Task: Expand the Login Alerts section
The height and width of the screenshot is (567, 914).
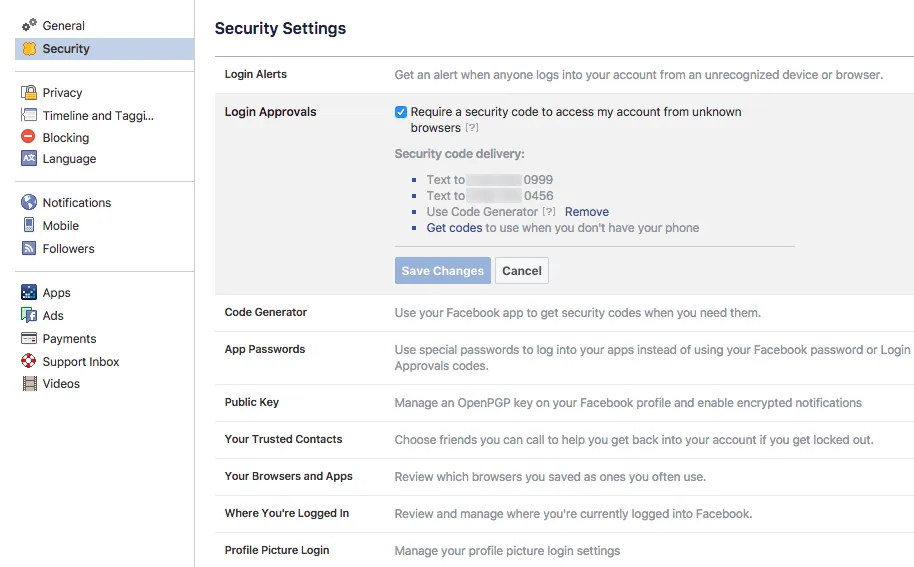Action: tap(256, 75)
